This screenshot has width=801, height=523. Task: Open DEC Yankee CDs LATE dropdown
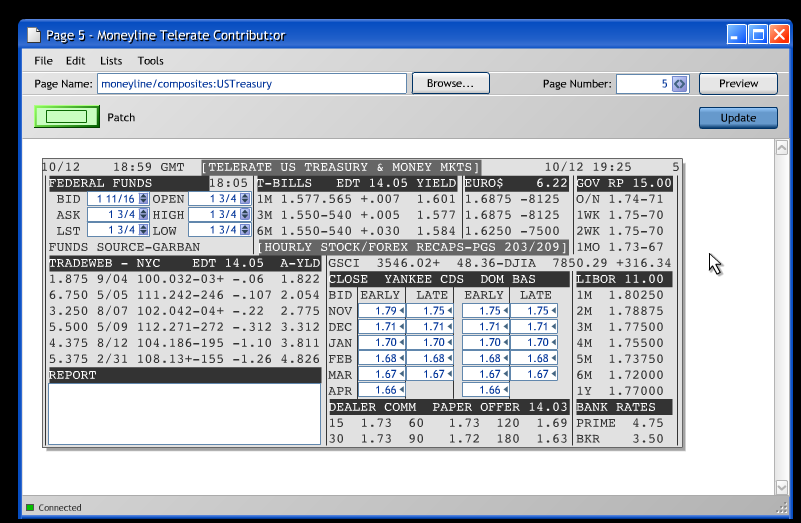450,326
